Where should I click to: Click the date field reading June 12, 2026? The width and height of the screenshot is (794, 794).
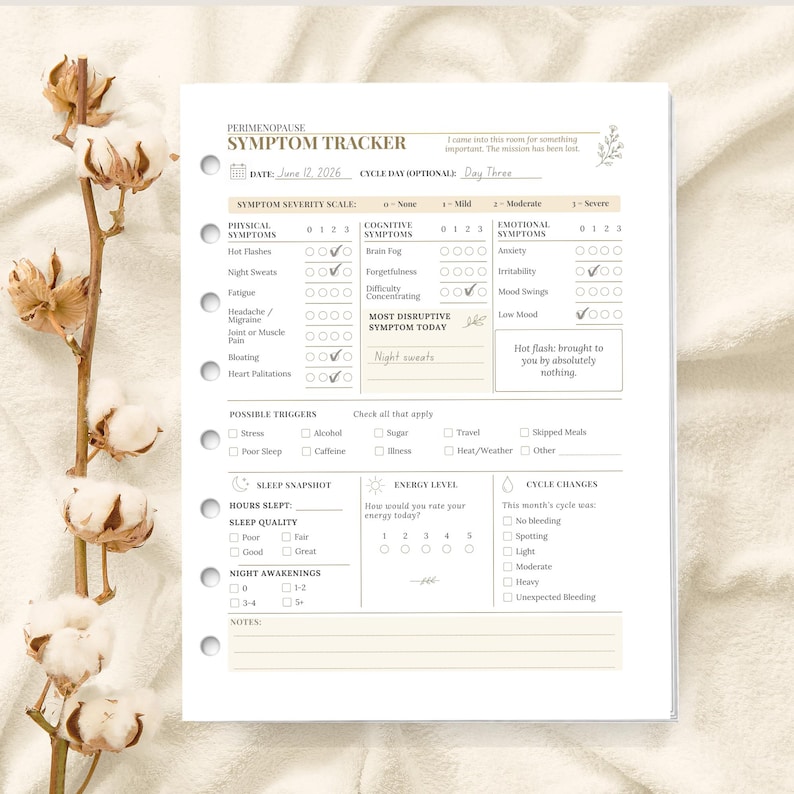pyautogui.click(x=313, y=173)
